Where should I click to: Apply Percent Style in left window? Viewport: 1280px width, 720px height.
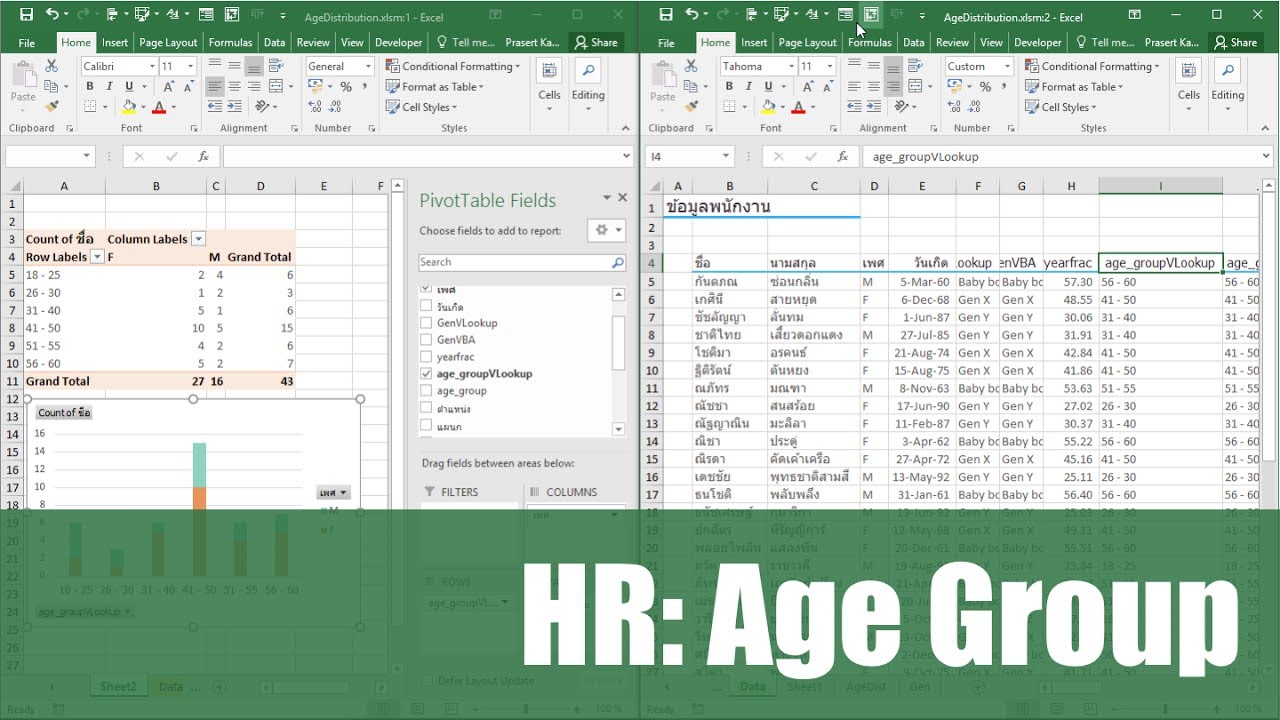tap(346, 87)
